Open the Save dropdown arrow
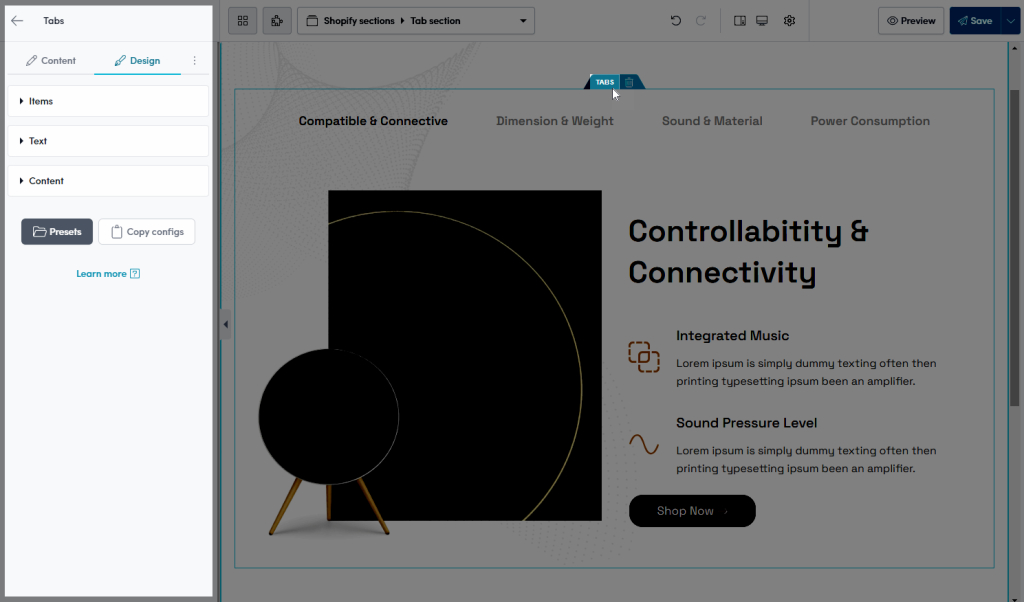This screenshot has width=1024, height=602. pos(1010,21)
